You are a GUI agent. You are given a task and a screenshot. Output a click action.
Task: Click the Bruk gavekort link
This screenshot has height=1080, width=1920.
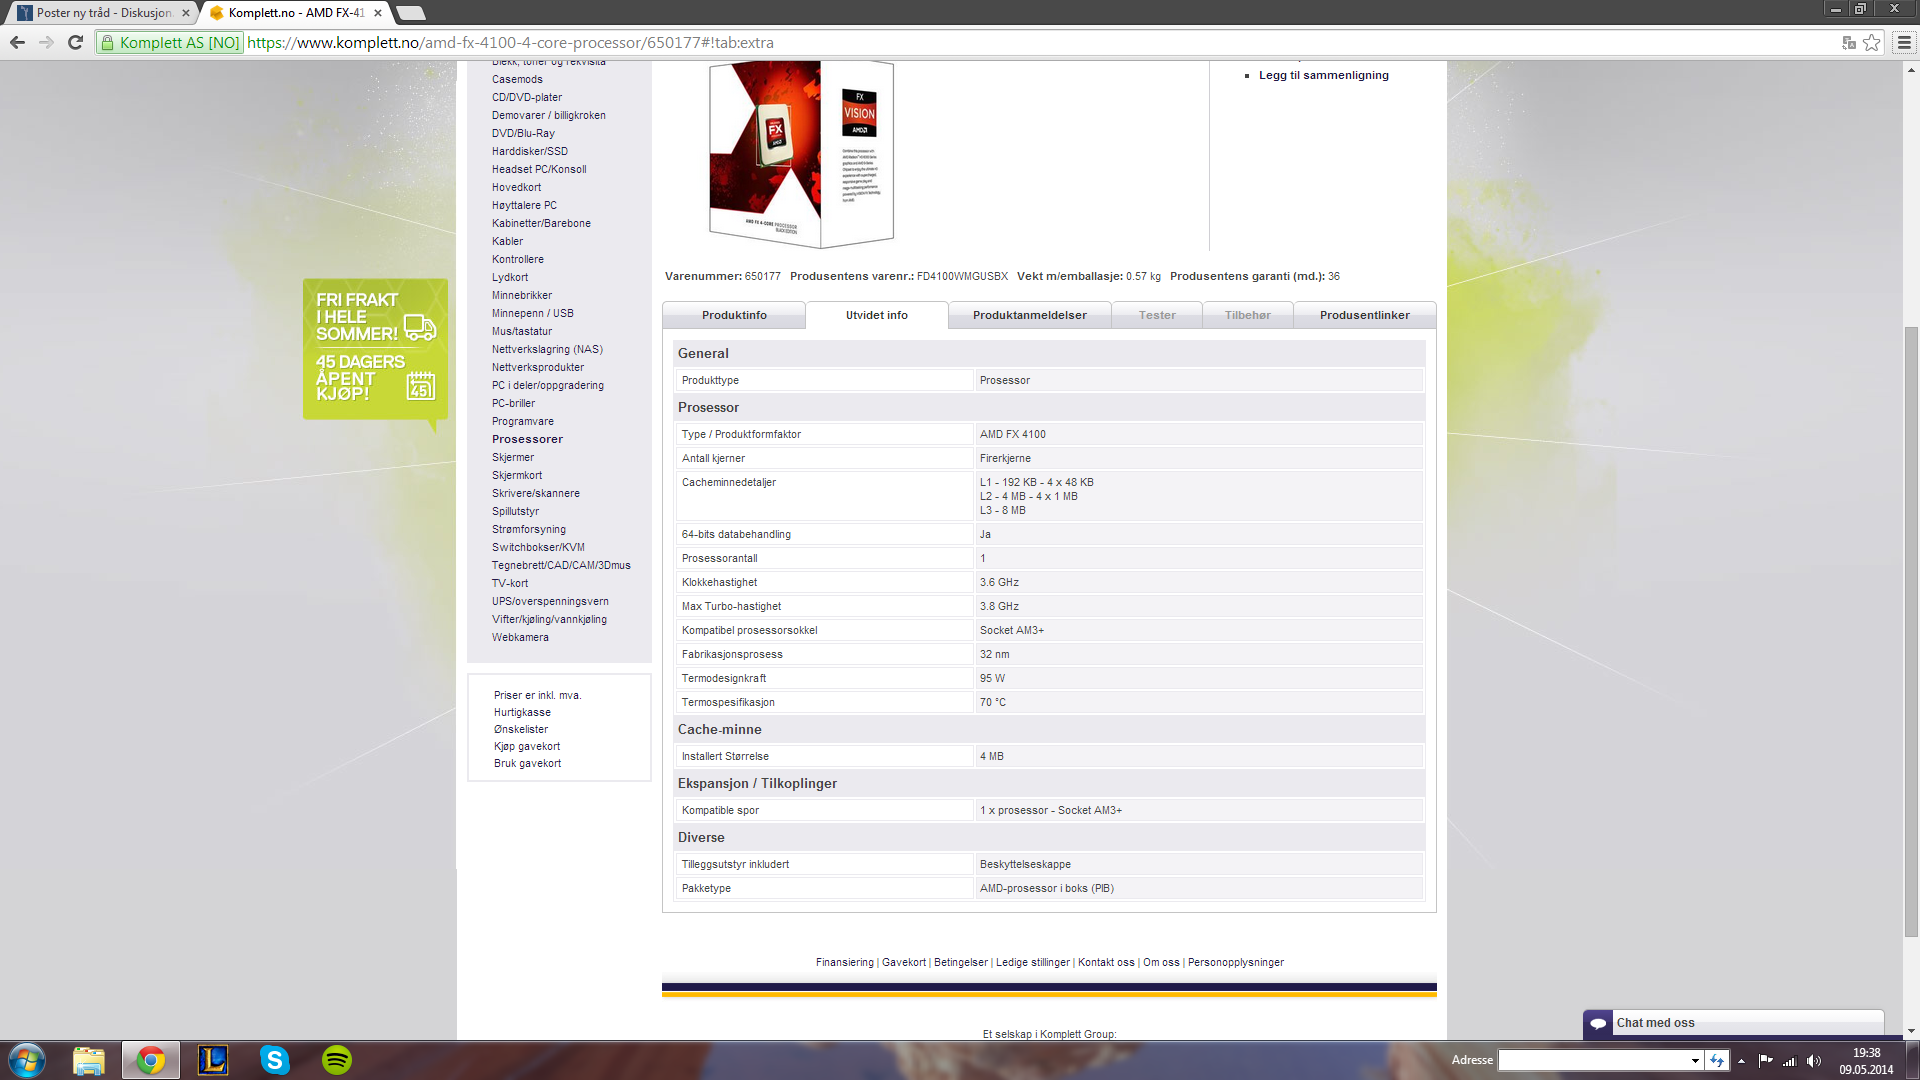(x=527, y=763)
